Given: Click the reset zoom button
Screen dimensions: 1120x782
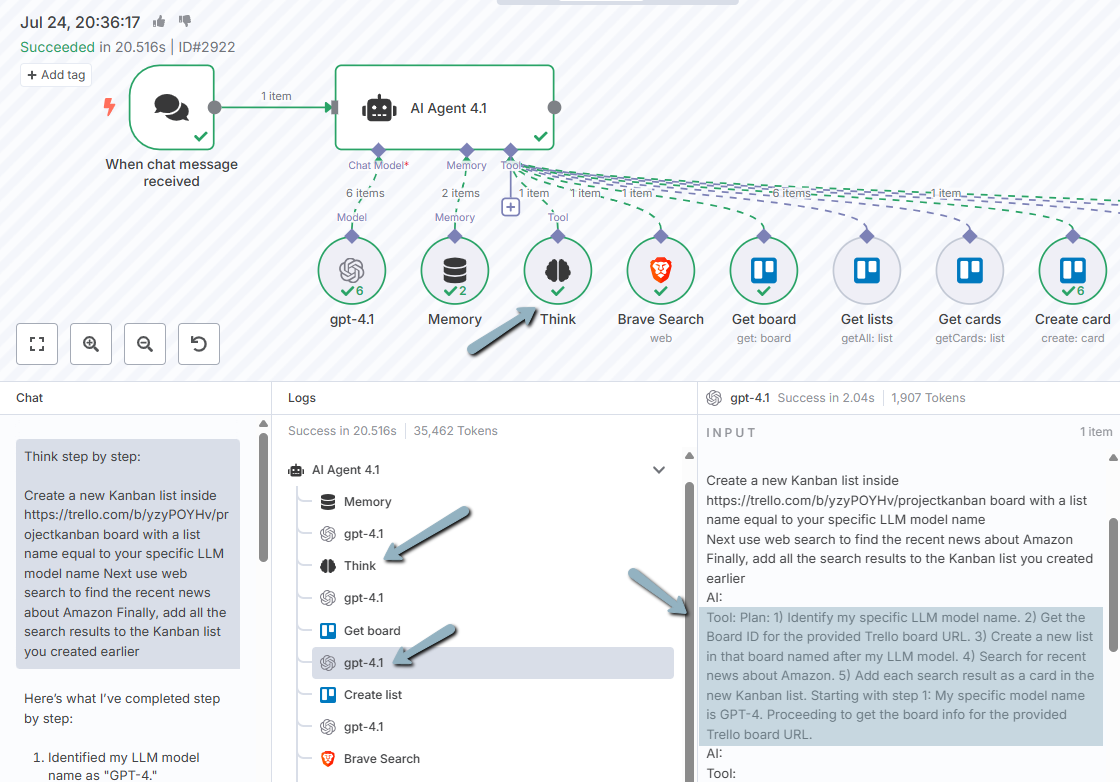Looking at the screenshot, I should [199, 344].
